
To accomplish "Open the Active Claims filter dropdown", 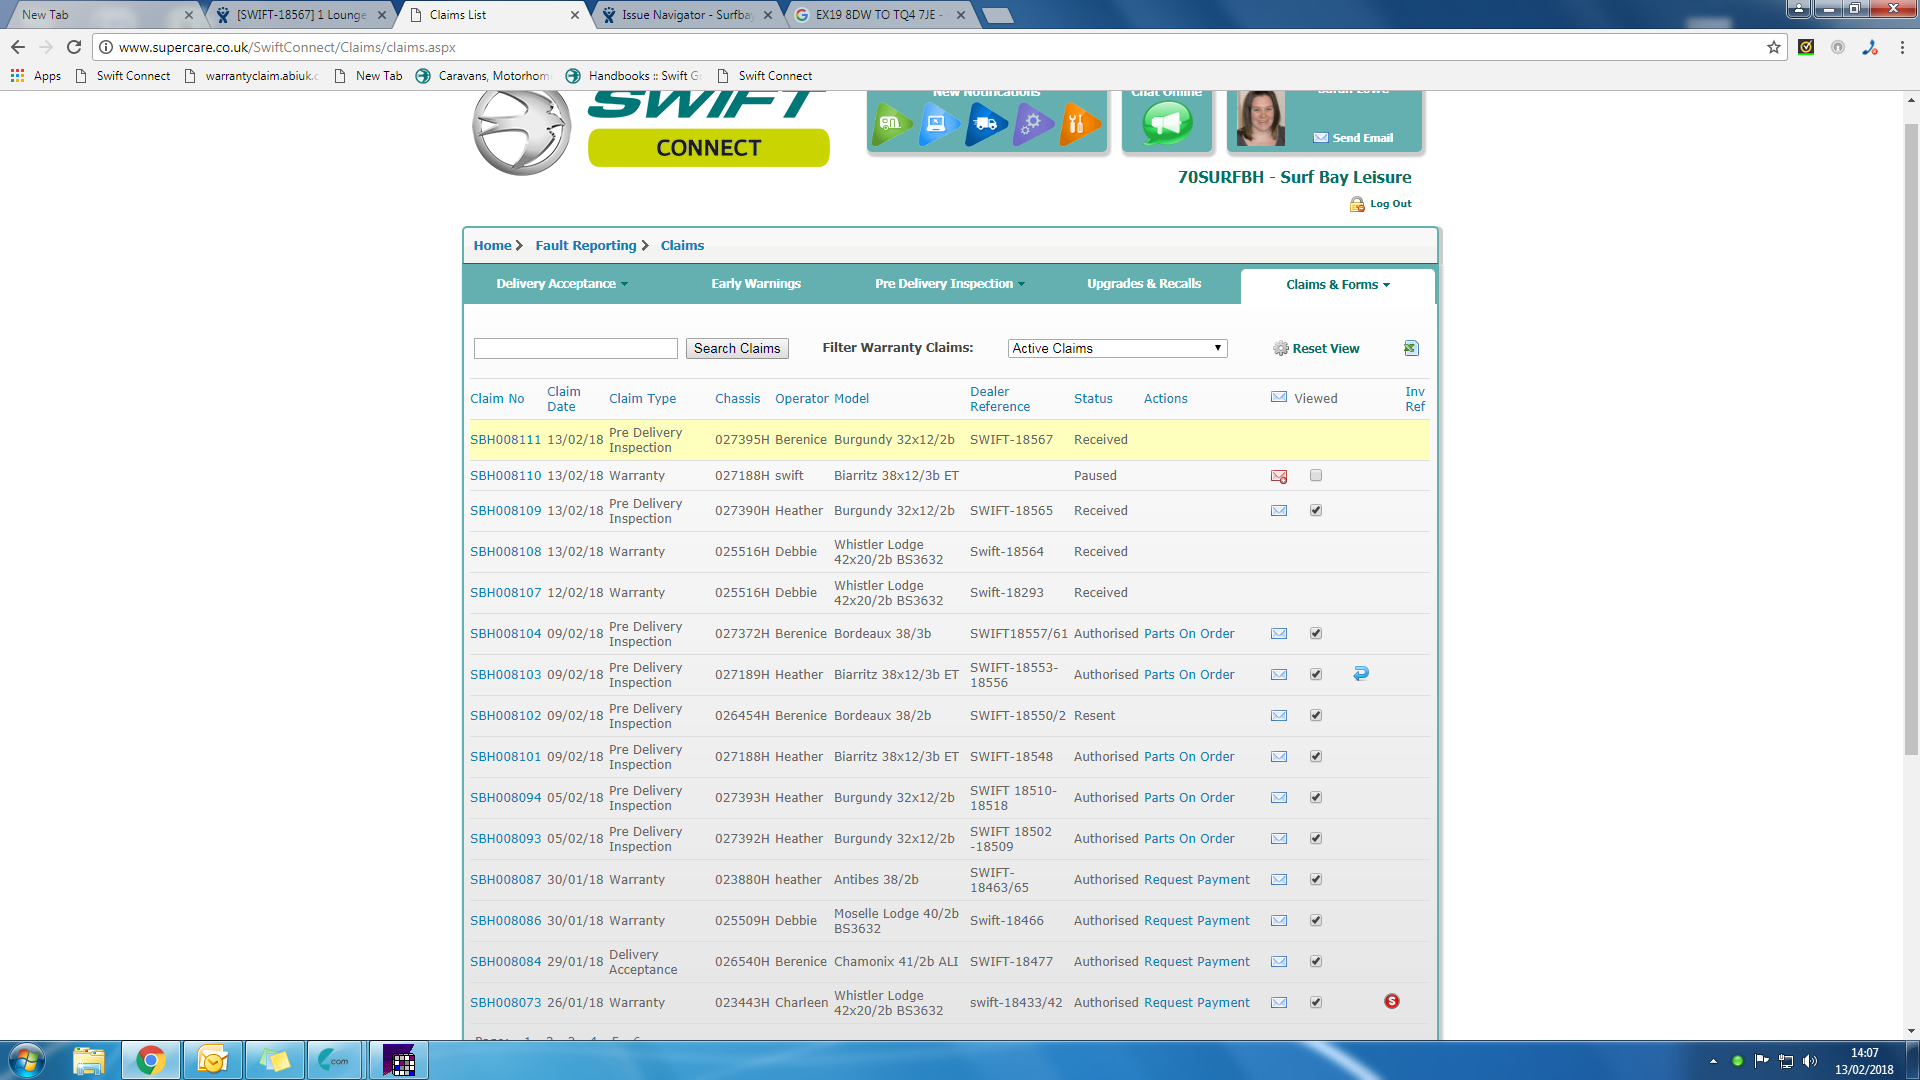I will [1117, 348].
